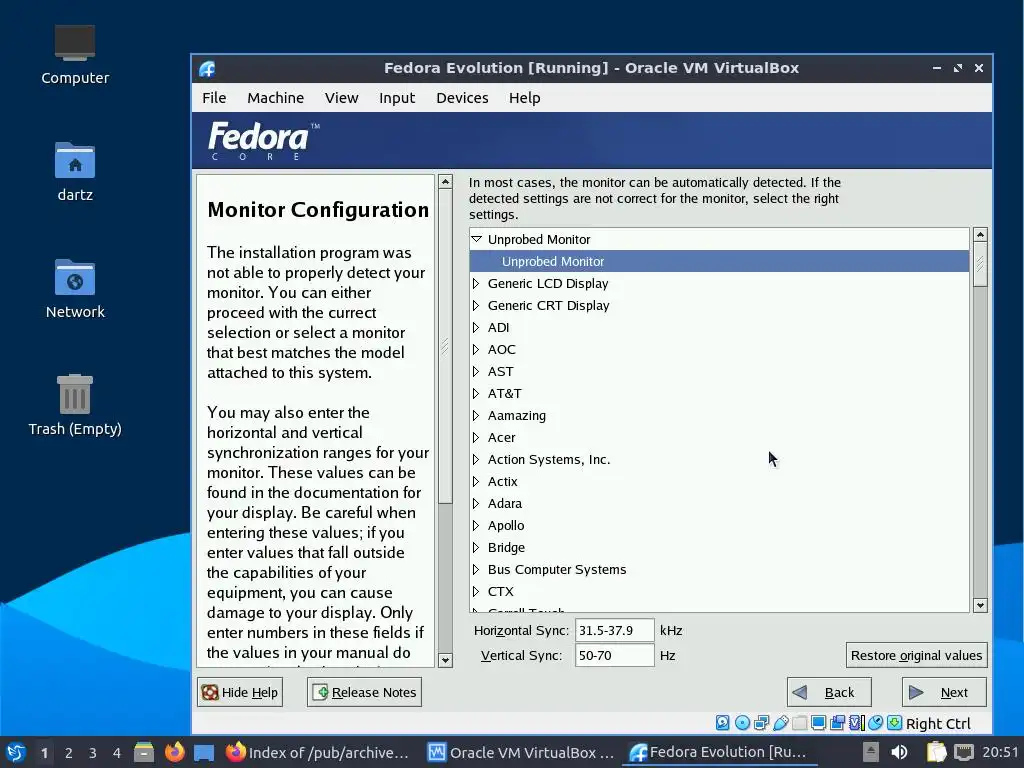This screenshot has height=768, width=1024.
Task: Expand the Aamazing monitor group
Action: pyautogui.click(x=476, y=415)
